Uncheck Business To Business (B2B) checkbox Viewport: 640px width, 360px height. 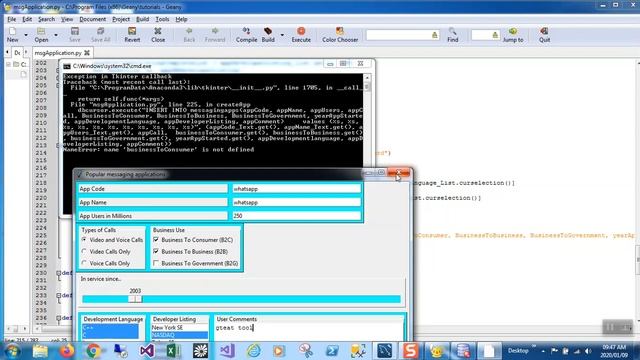pyautogui.click(x=156, y=251)
